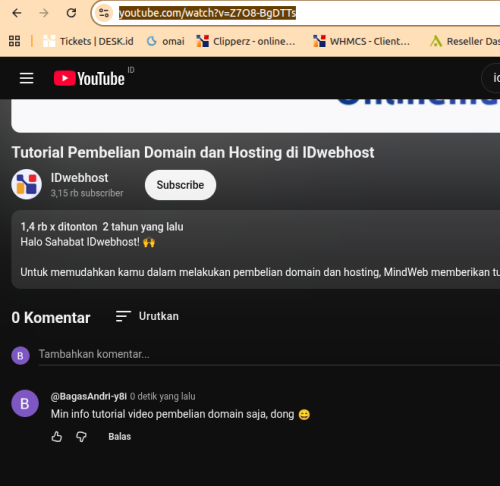Image resolution: width=500 pixels, height=486 pixels.
Task: Expand the video description box
Action: [x=255, y=249]
